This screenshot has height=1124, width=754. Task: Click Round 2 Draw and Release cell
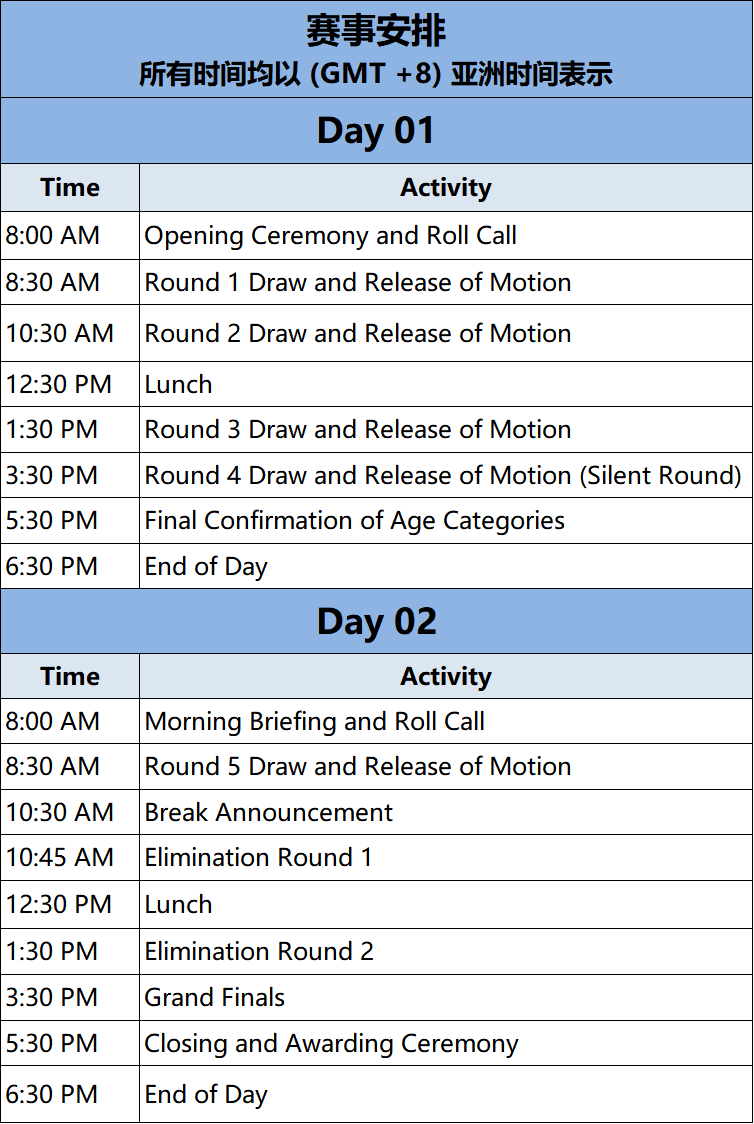pyautogui.click(x=446, y=333)
